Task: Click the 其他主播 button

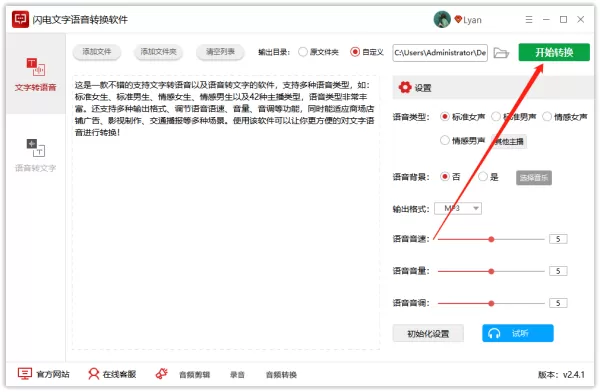Action: click(x=509, y=141)
